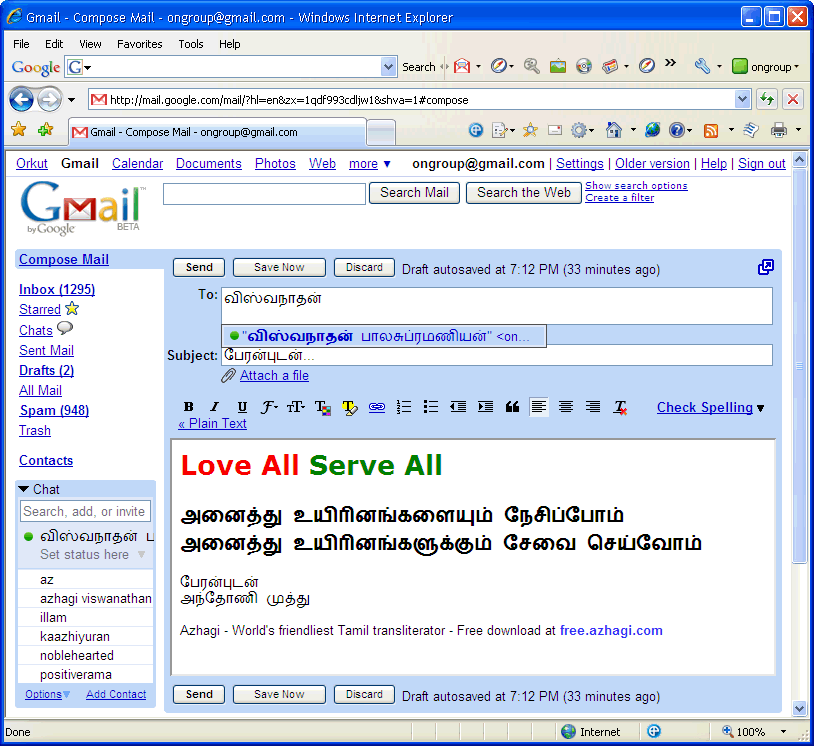Expand the Google toolbar search box dropdown
The width and height of the screenshot is (814, 746).
point(388,66)
